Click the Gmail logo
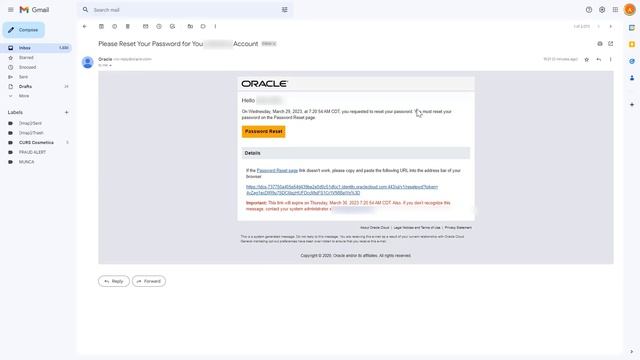Image resolution: width=640 pixels, height=360 pixels. pyautogui.click(x=34, y=10)
